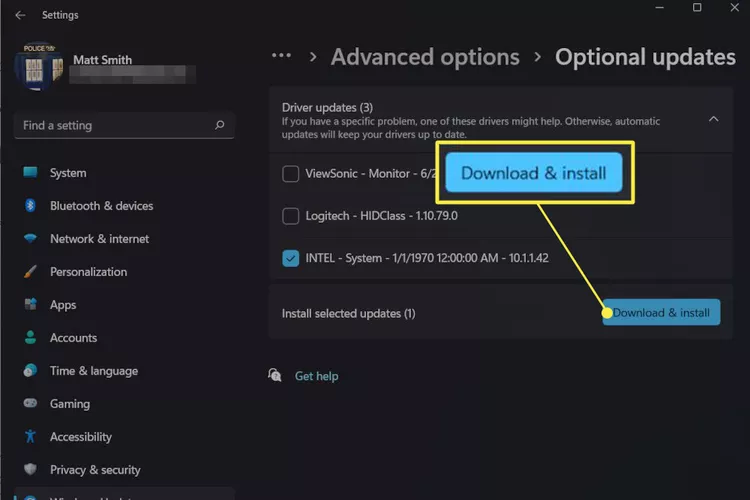Screen dimensions: 750x500
Task: Collapse the Driver updates section chevron
Action: tap(713, 119)
